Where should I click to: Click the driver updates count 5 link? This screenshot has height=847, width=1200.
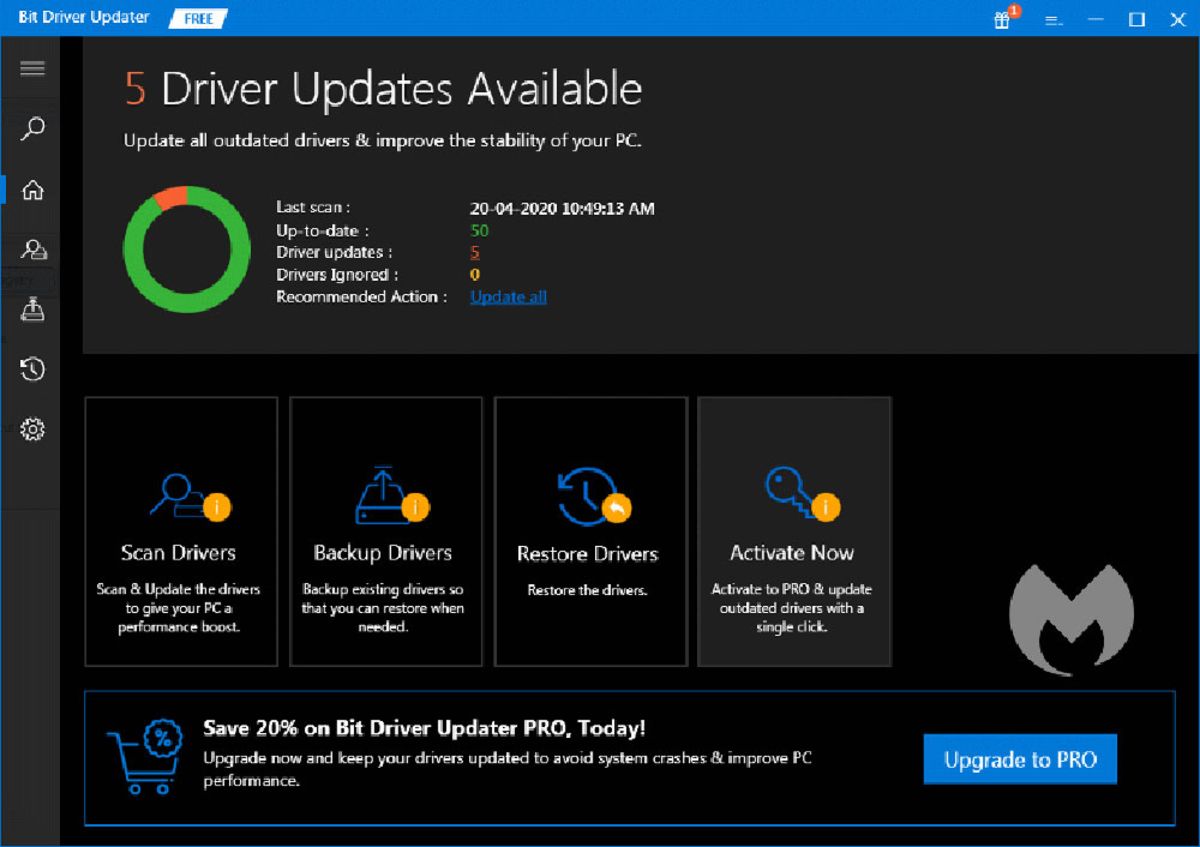point(475,253)
